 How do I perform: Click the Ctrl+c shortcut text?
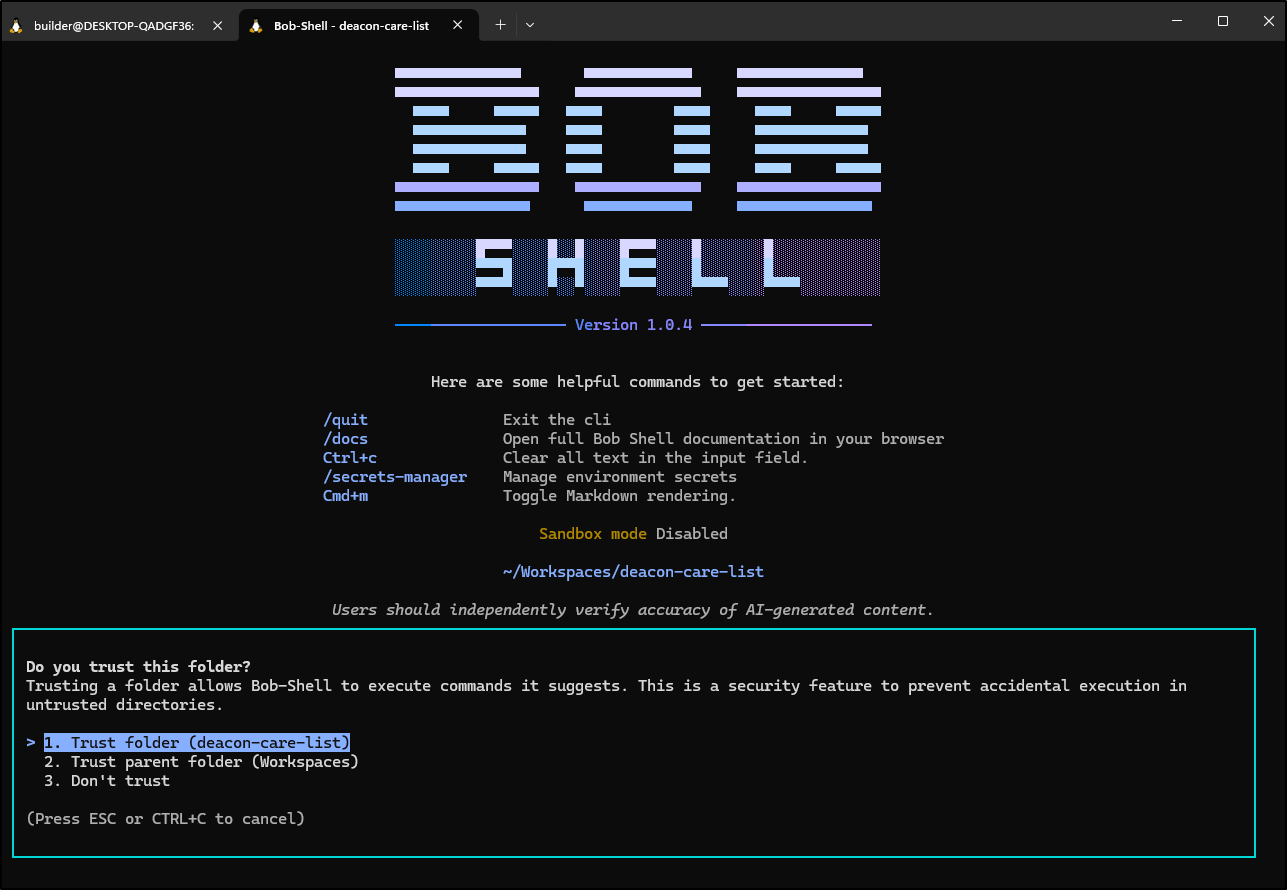[349, 458]
